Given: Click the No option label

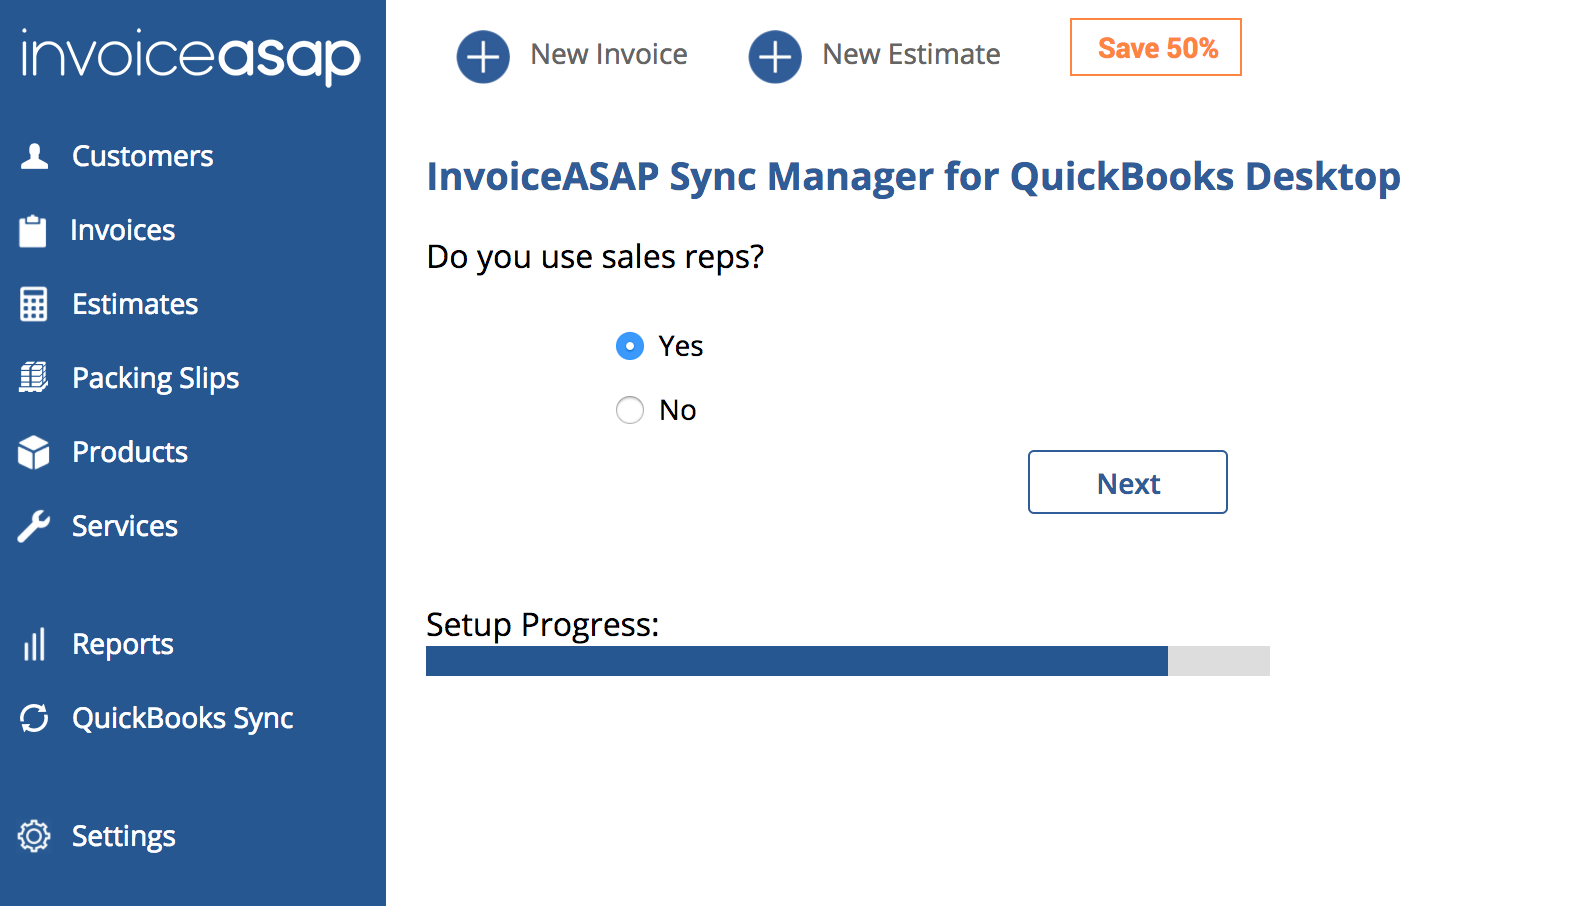Looking at the screenshot, I should click(x=678, y=410).
